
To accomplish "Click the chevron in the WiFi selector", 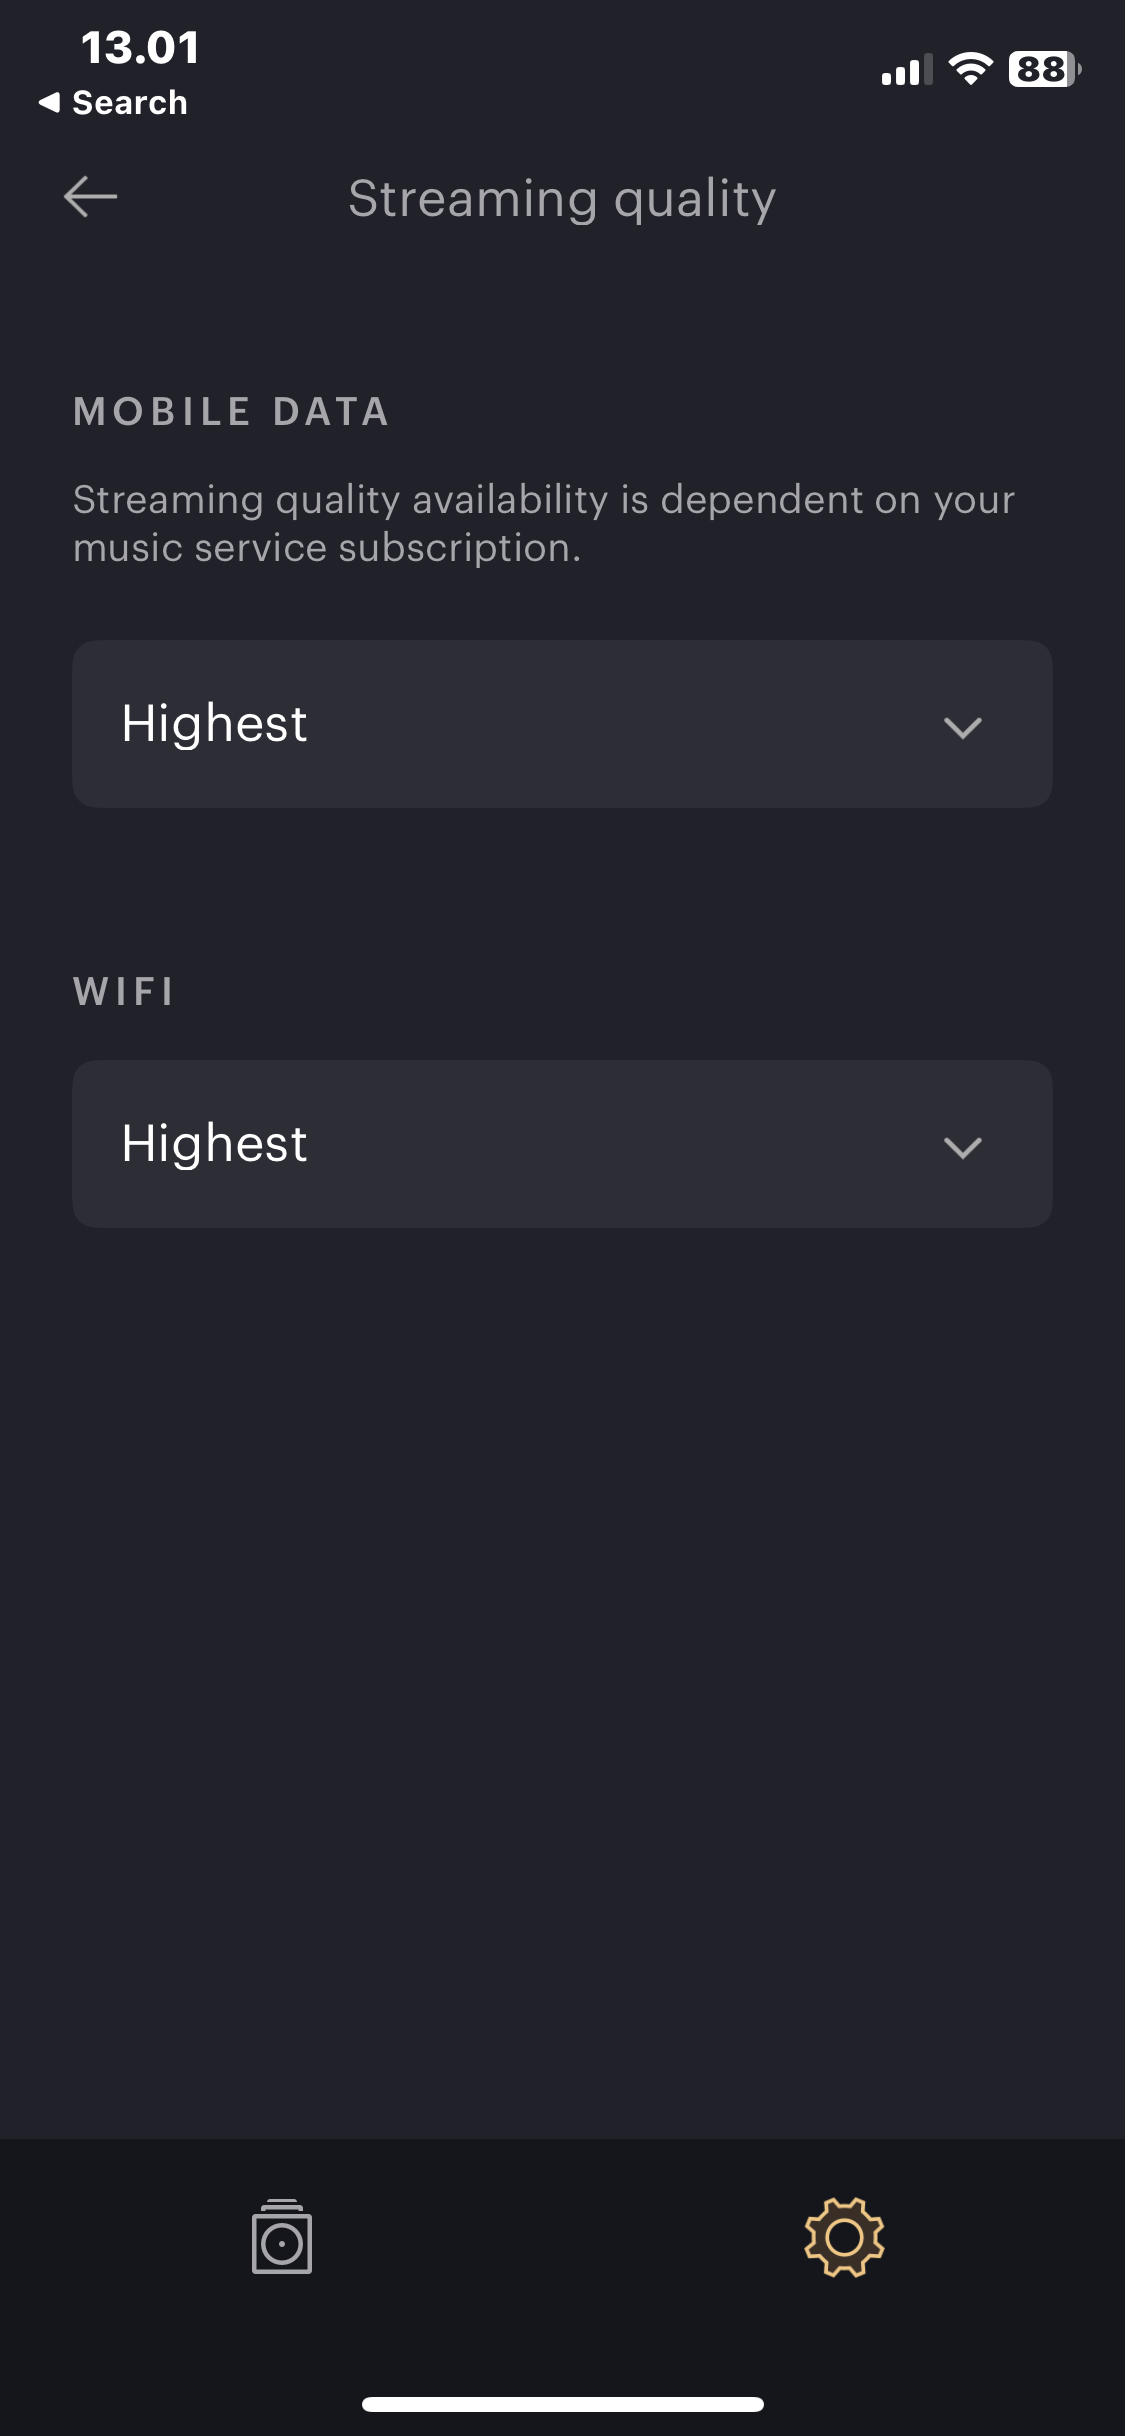I will point(962,1147).
